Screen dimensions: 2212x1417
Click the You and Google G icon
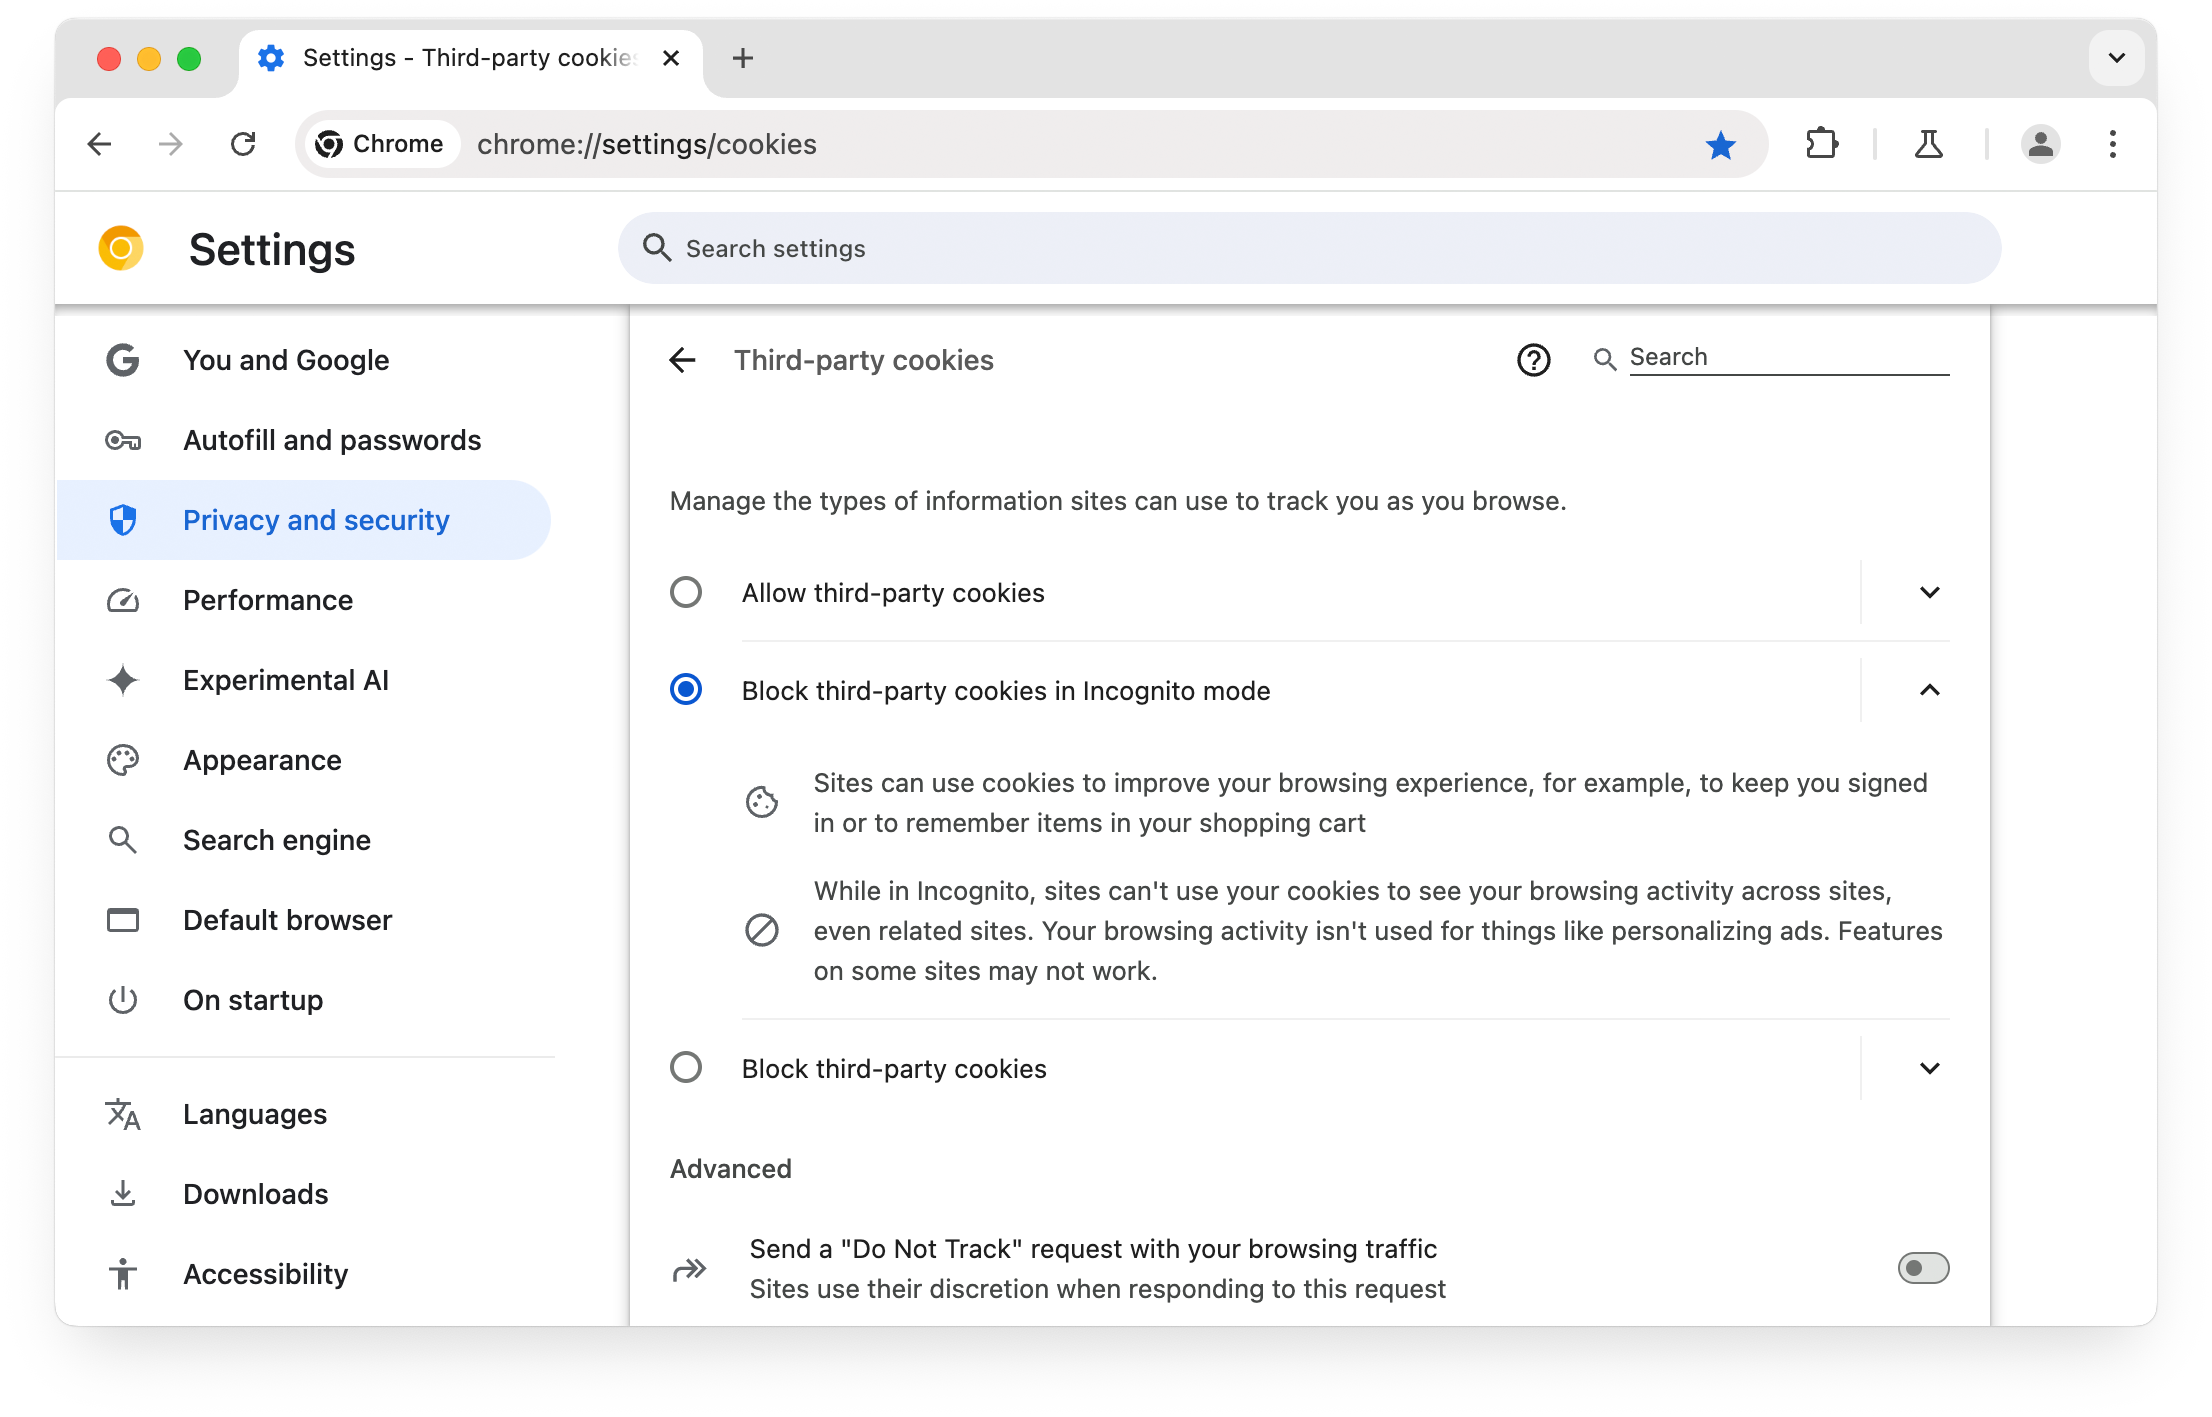pyautogui.click(x=123, y=359)
